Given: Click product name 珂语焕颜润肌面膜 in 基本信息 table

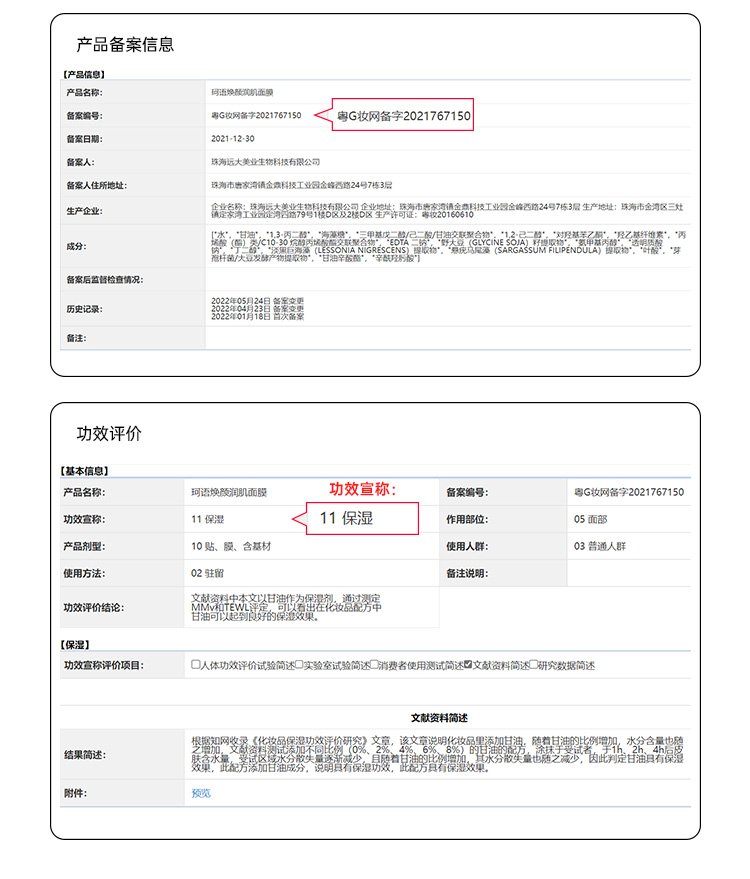Looking at the screenshot, I should click(229, 492).
